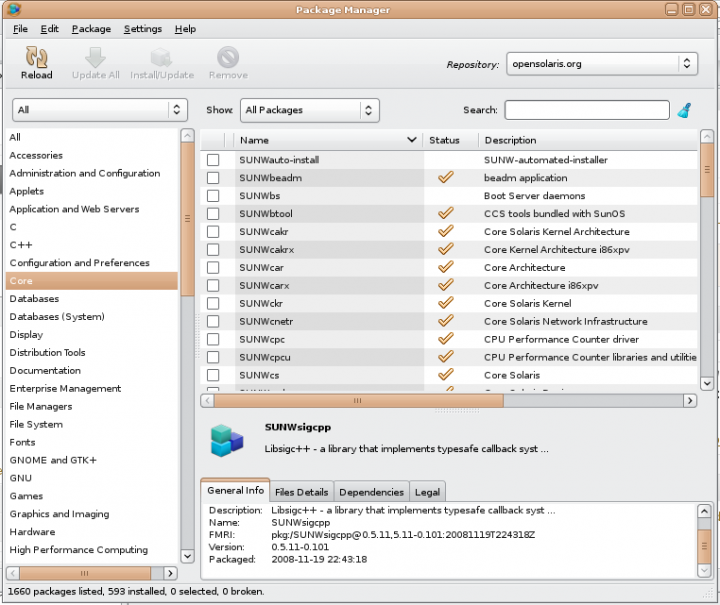The image size is (720, 605).
Task: Select the High Performance Computing category
Action: click(x=92, y=550)
